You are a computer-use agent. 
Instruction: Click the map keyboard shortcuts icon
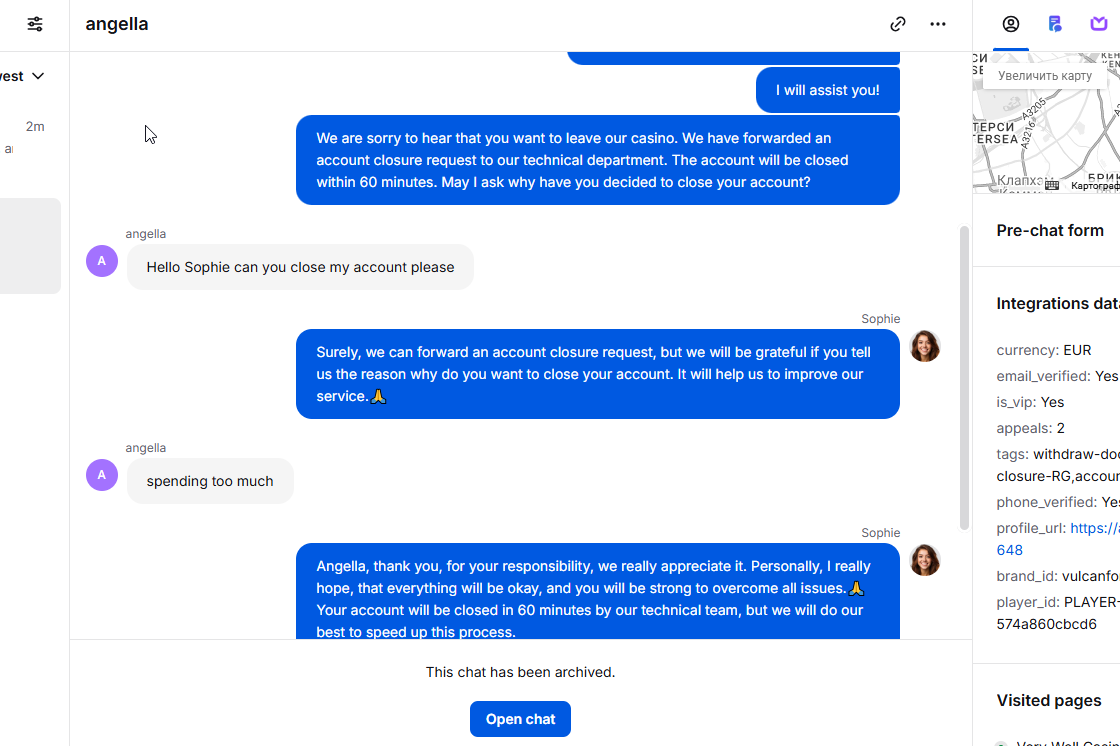click(1051, 186)
